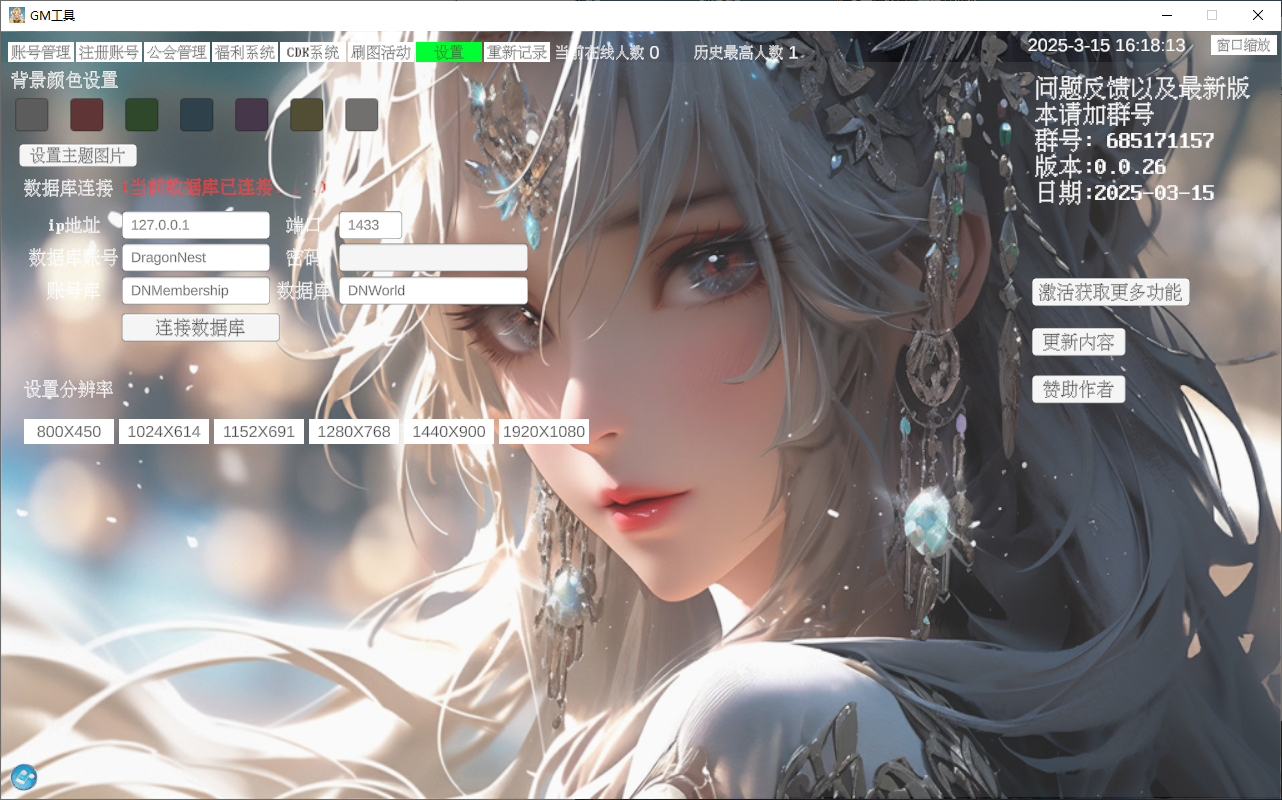1282x800 pixels.
Task: Close the GM工具 window
Action: [1258, 15]
